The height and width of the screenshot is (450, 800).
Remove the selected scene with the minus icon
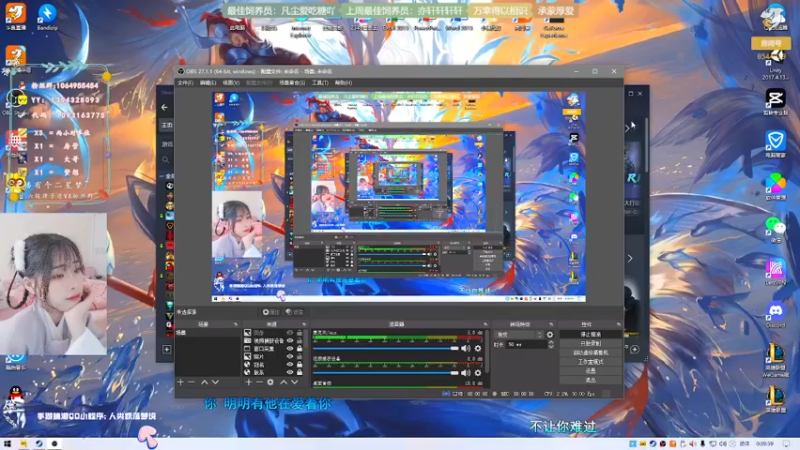point(191,382)
